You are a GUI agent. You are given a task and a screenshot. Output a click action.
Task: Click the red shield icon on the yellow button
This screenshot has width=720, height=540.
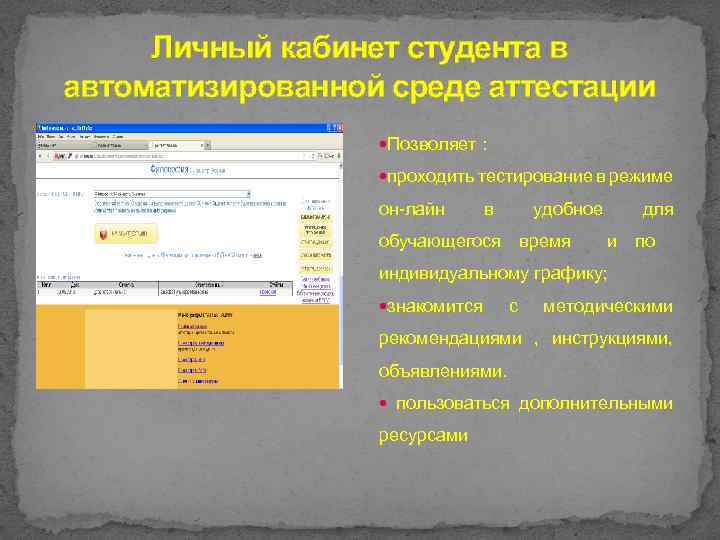(x=103, y=235)
